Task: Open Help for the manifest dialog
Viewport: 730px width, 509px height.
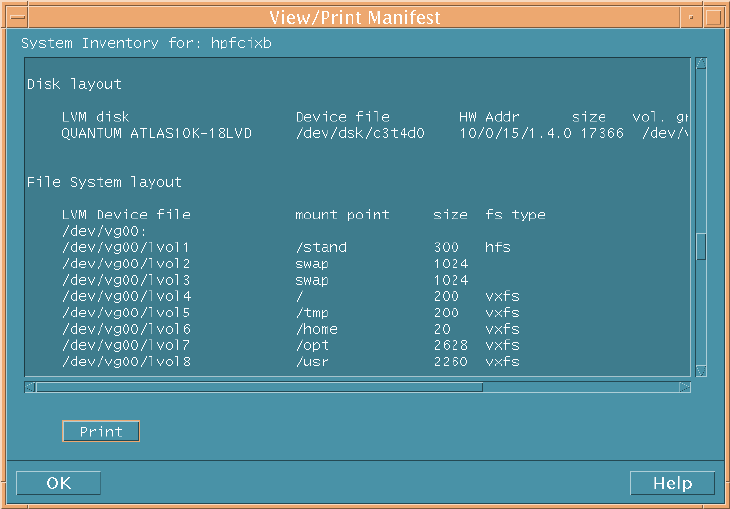Action: [x=672, y=483]
